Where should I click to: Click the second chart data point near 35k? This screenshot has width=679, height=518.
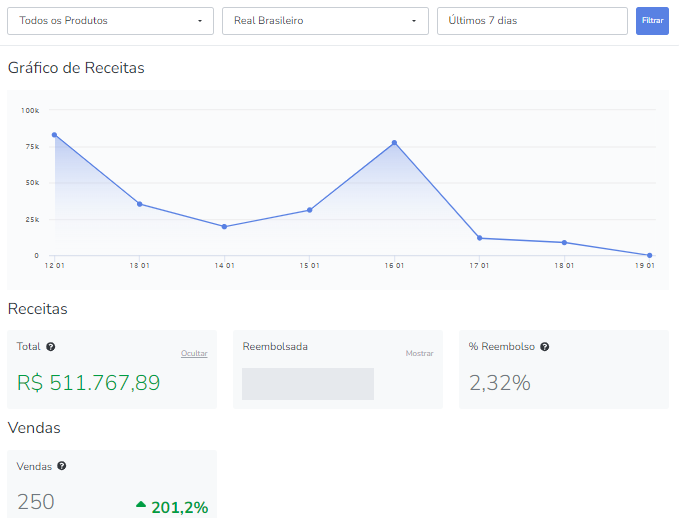click(x=139, y=204)
